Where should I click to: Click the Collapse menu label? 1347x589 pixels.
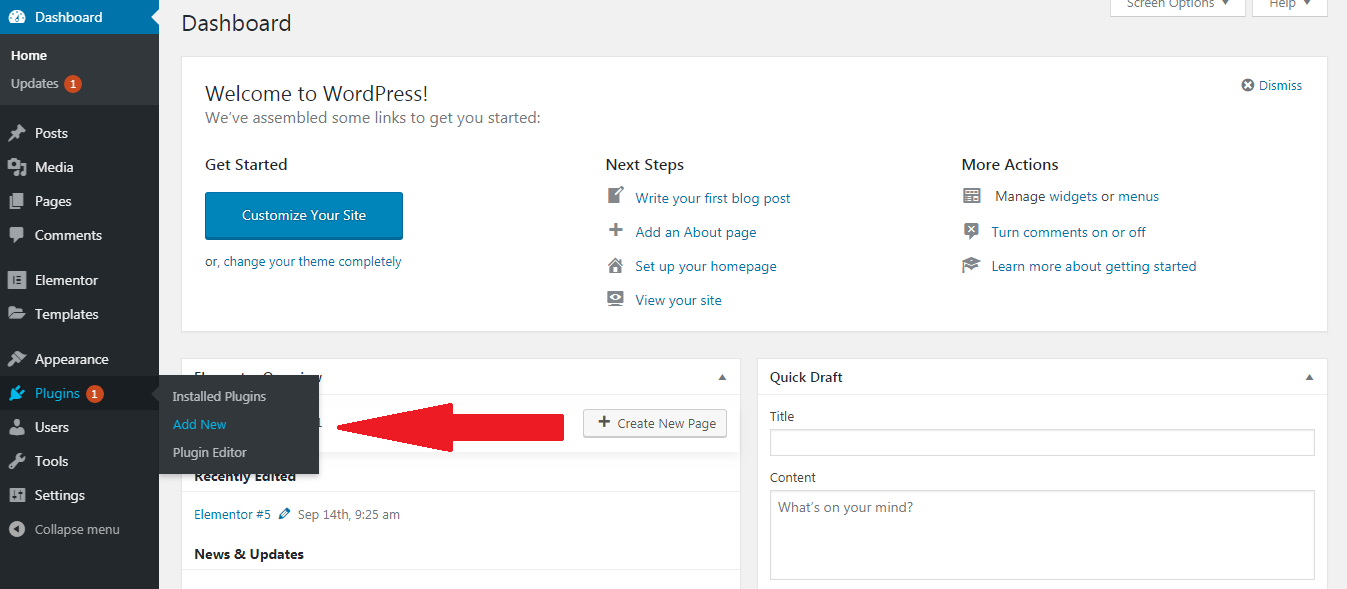coord(77,529)
